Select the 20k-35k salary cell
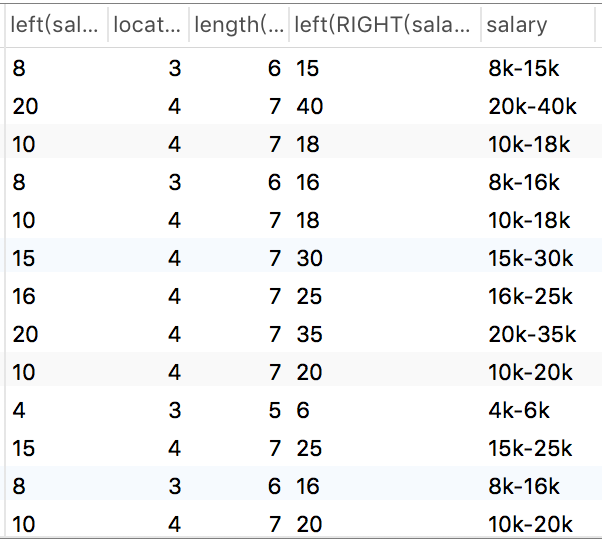602x540 pixels. 532,335
